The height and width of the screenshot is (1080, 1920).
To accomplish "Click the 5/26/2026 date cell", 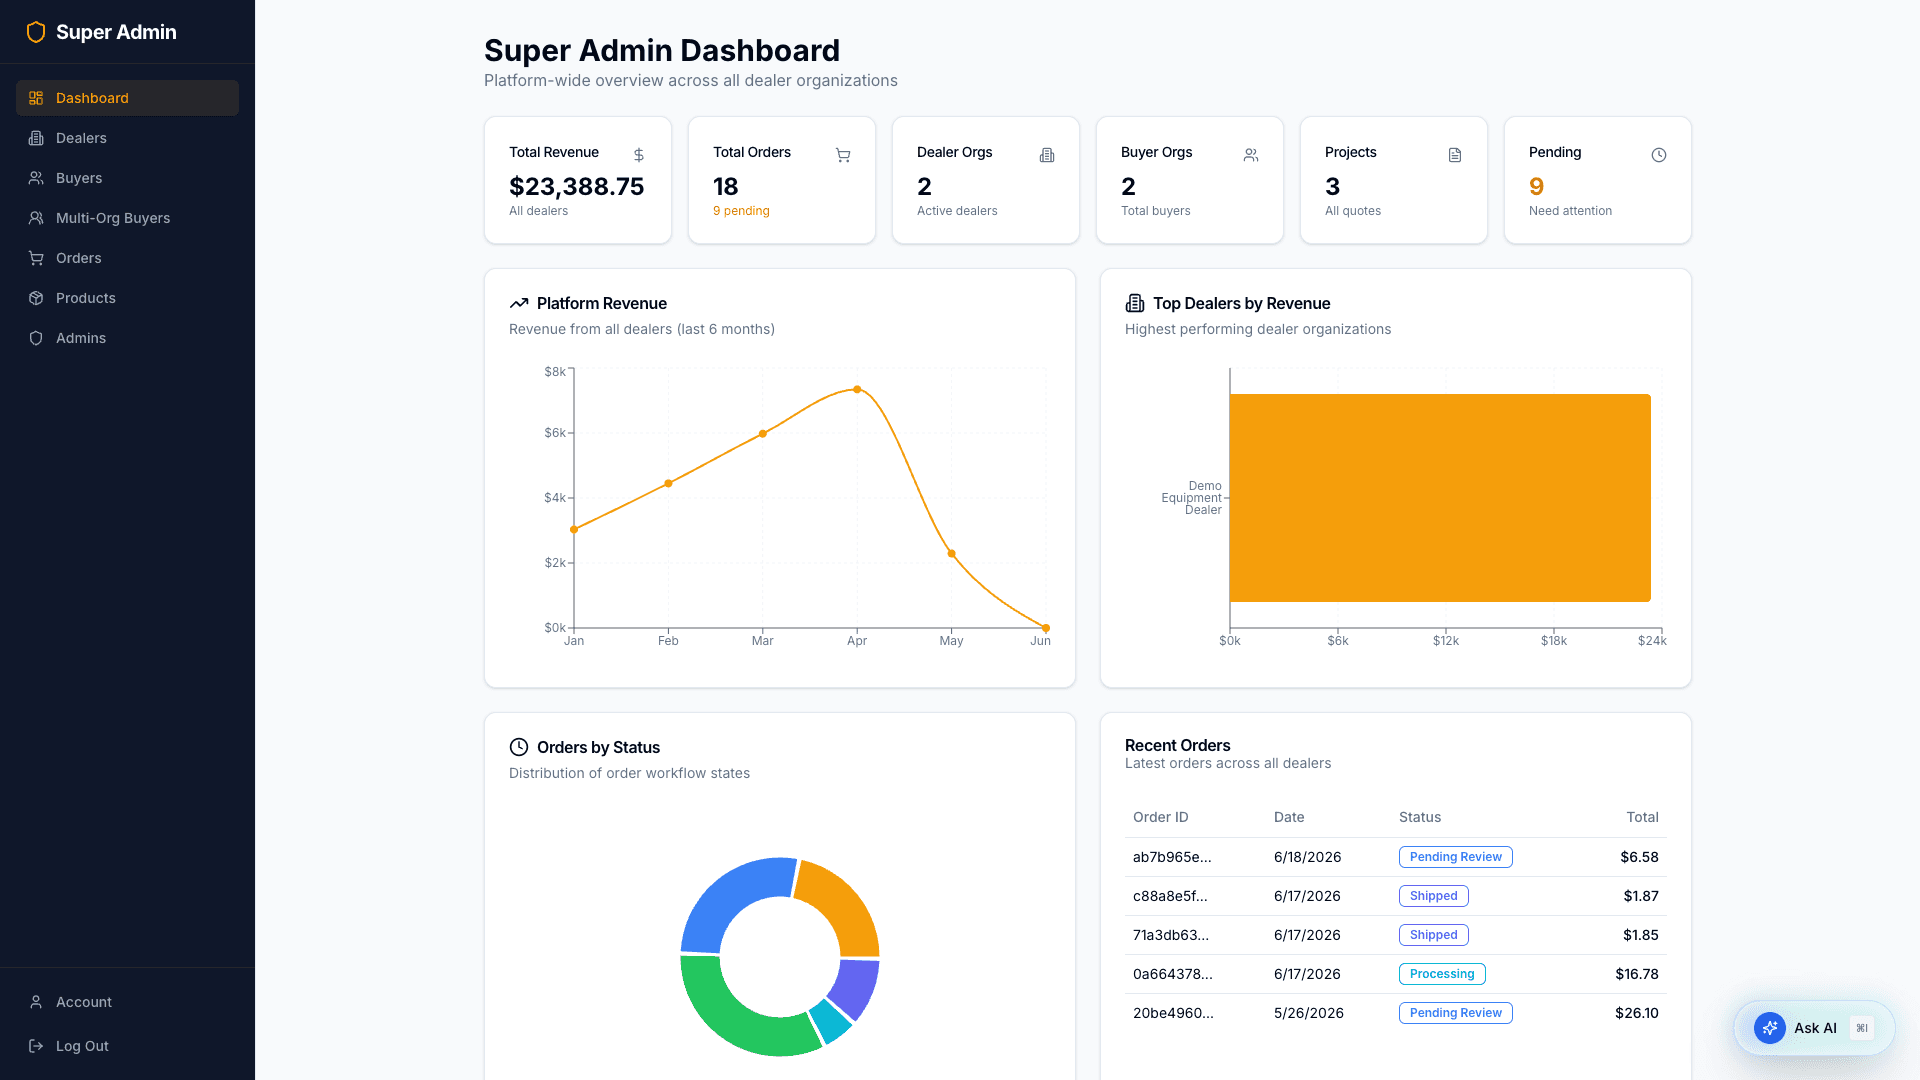I will [1309, 1013].
